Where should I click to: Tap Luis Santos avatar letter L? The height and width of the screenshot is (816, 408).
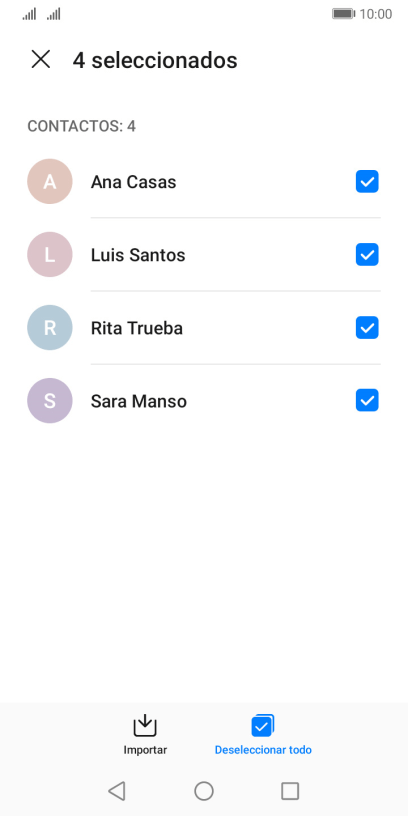[49, 254]
